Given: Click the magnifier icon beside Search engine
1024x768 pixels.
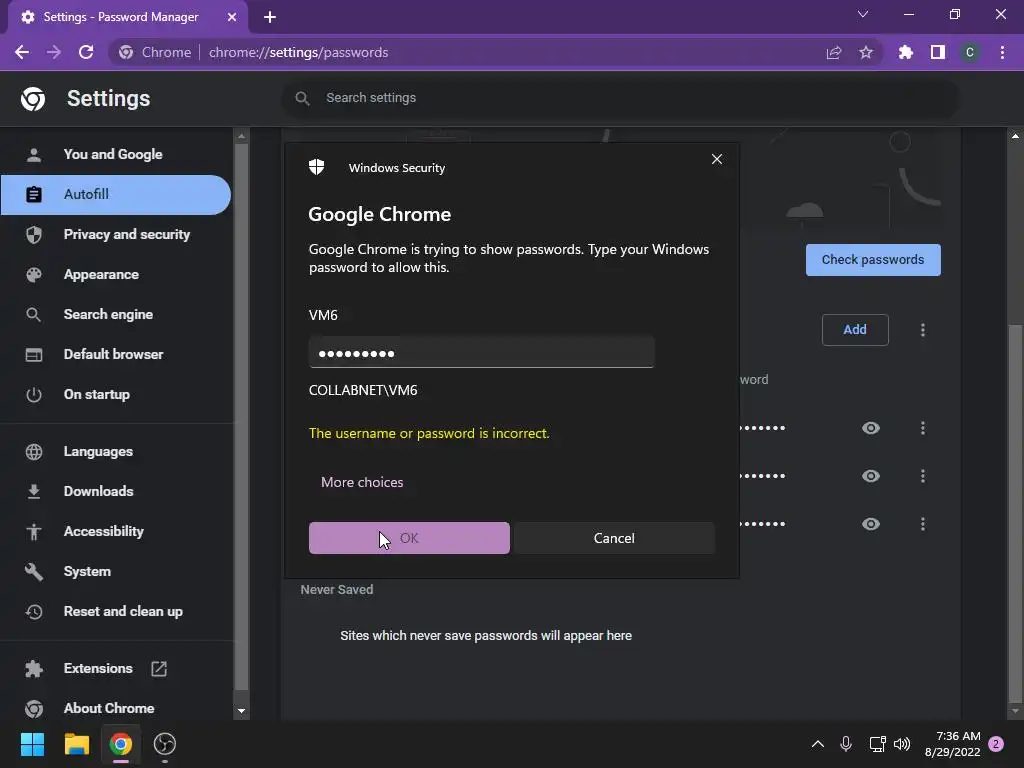Looking at the screenshot, I should [34, 314].
